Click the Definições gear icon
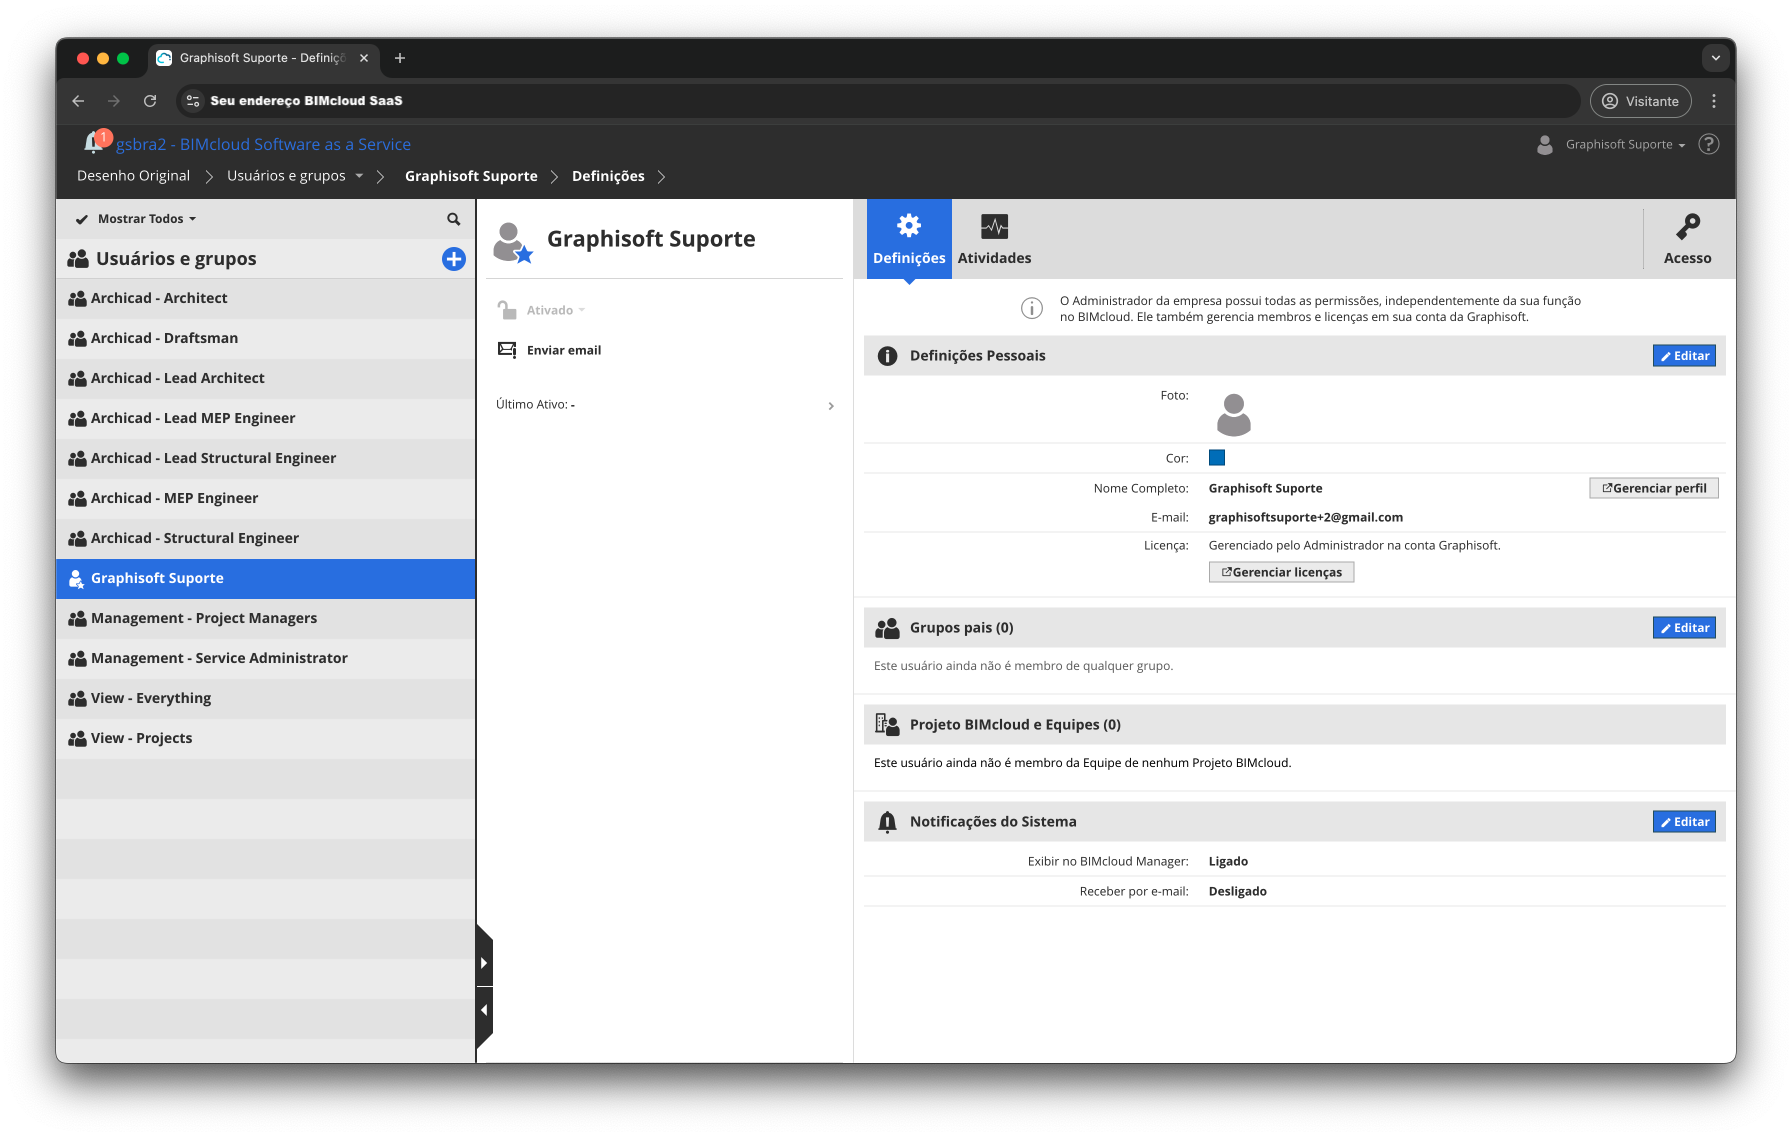This screenshot has height=1137, width=1792. (909, 226)
